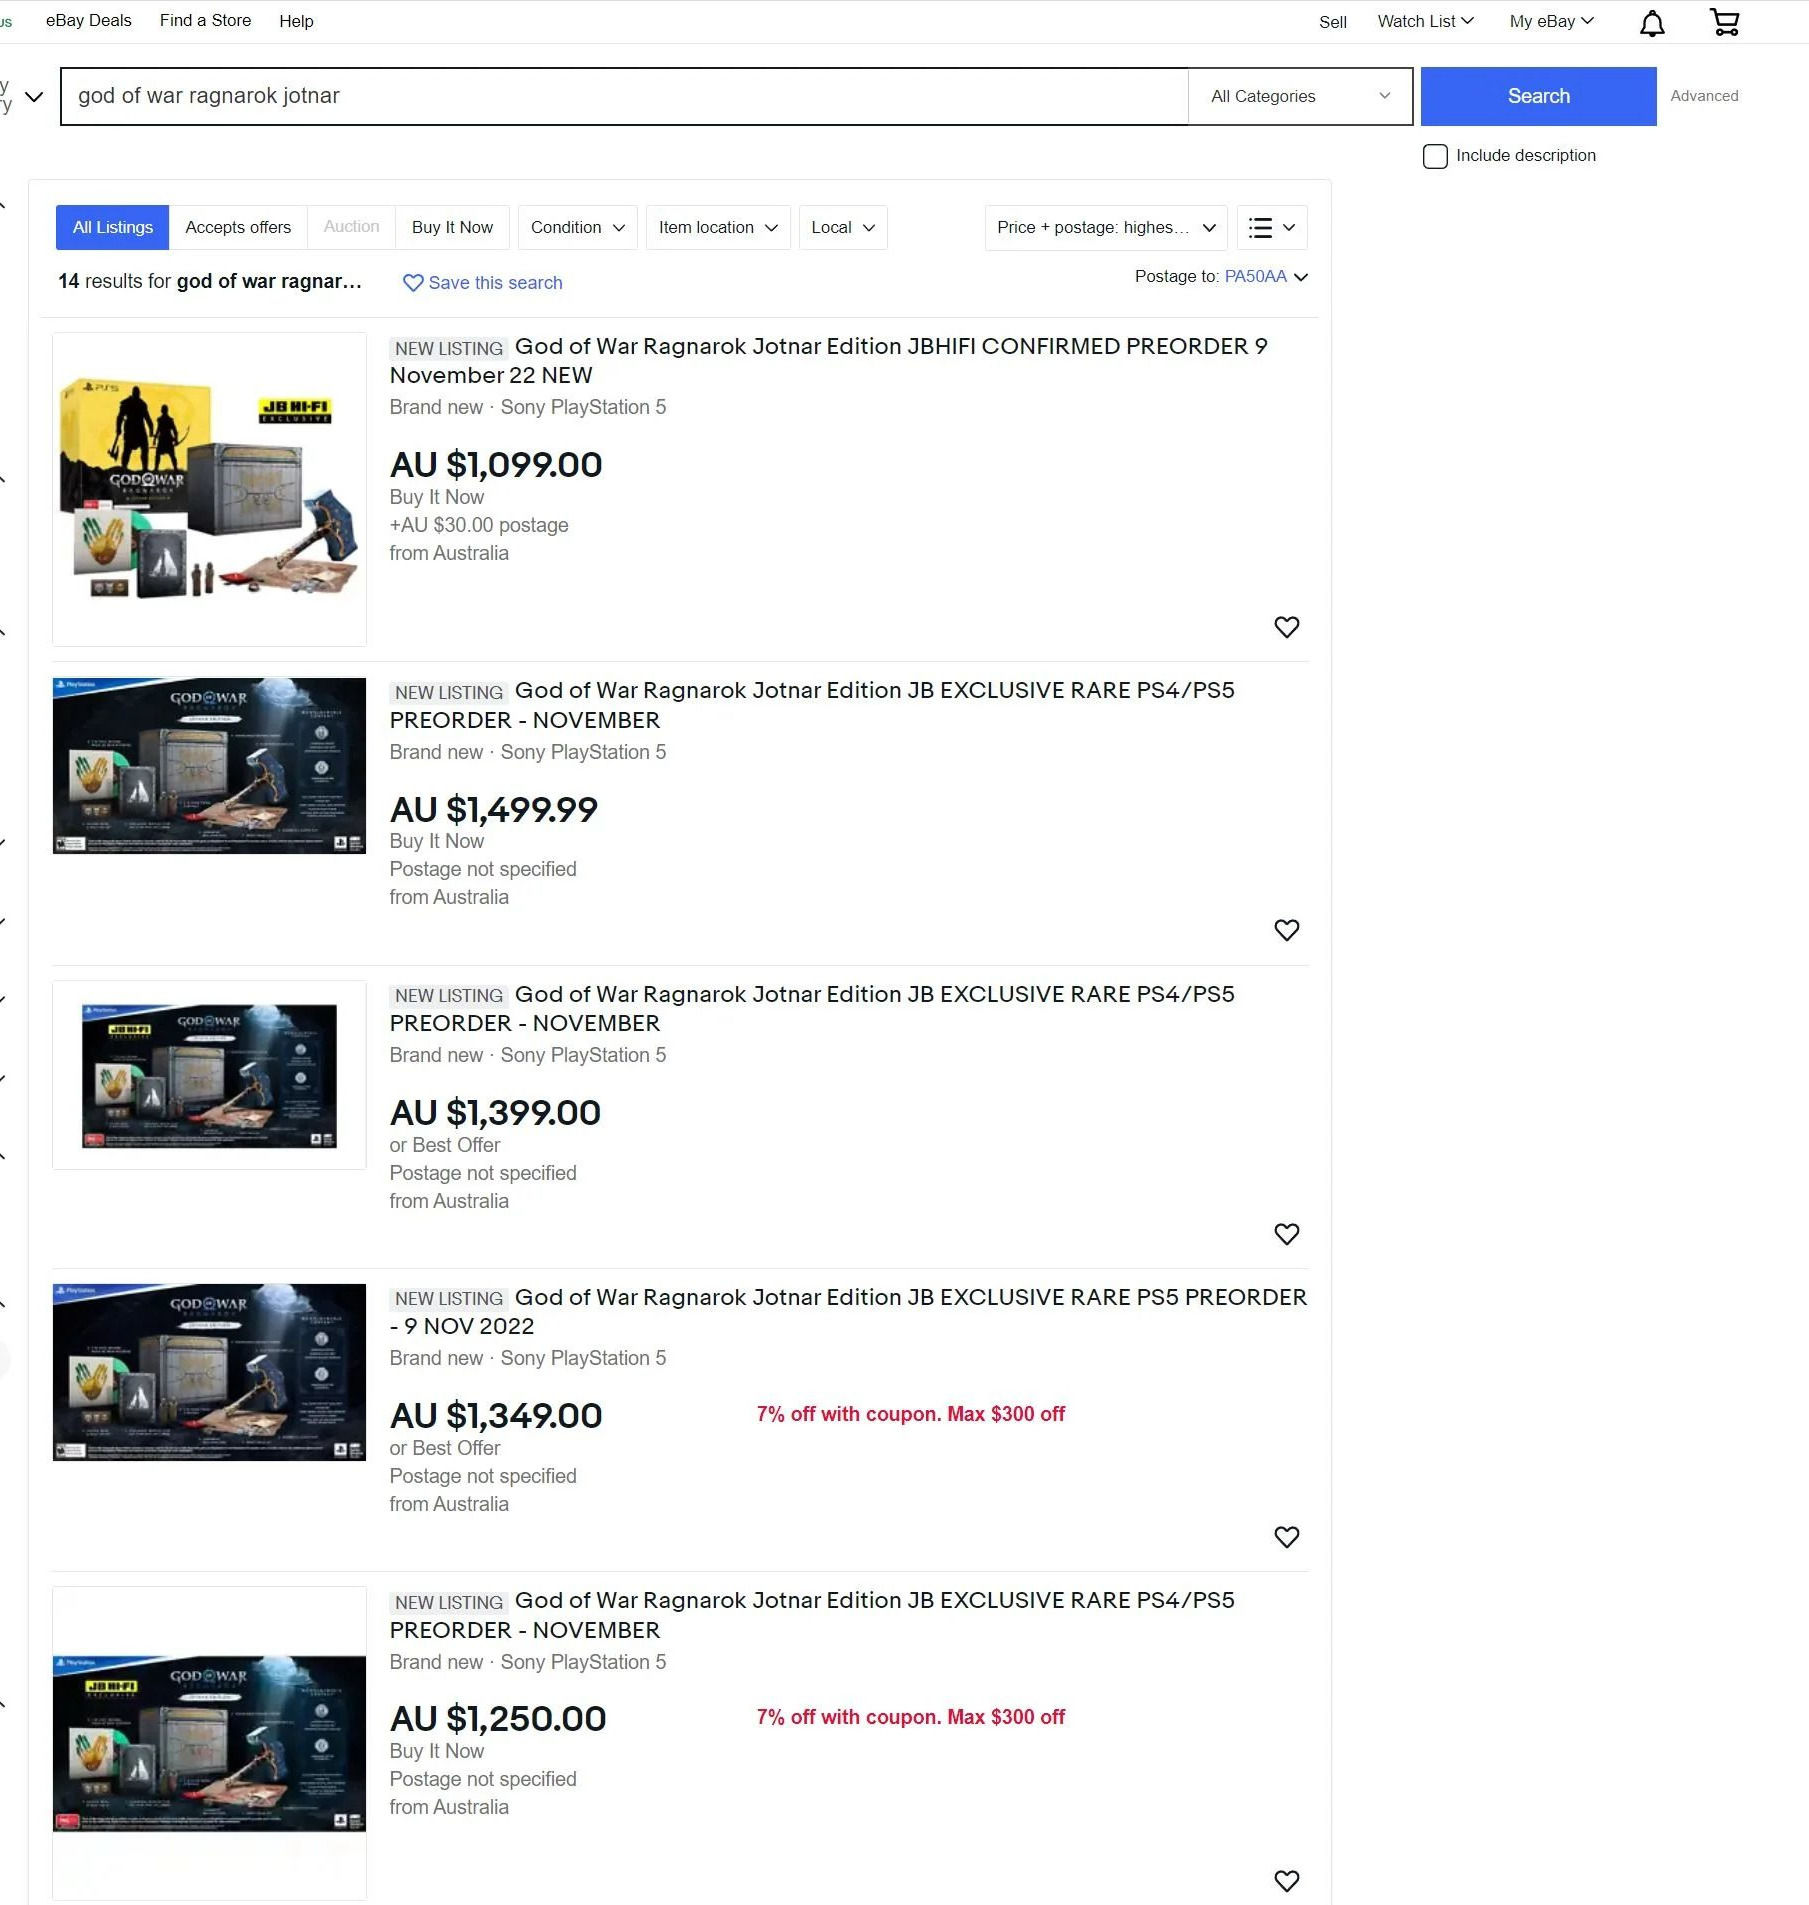The height and width of the screenshot is (1905, 1809).
Task: Open the Shop by category chevron
Action: 34,97
